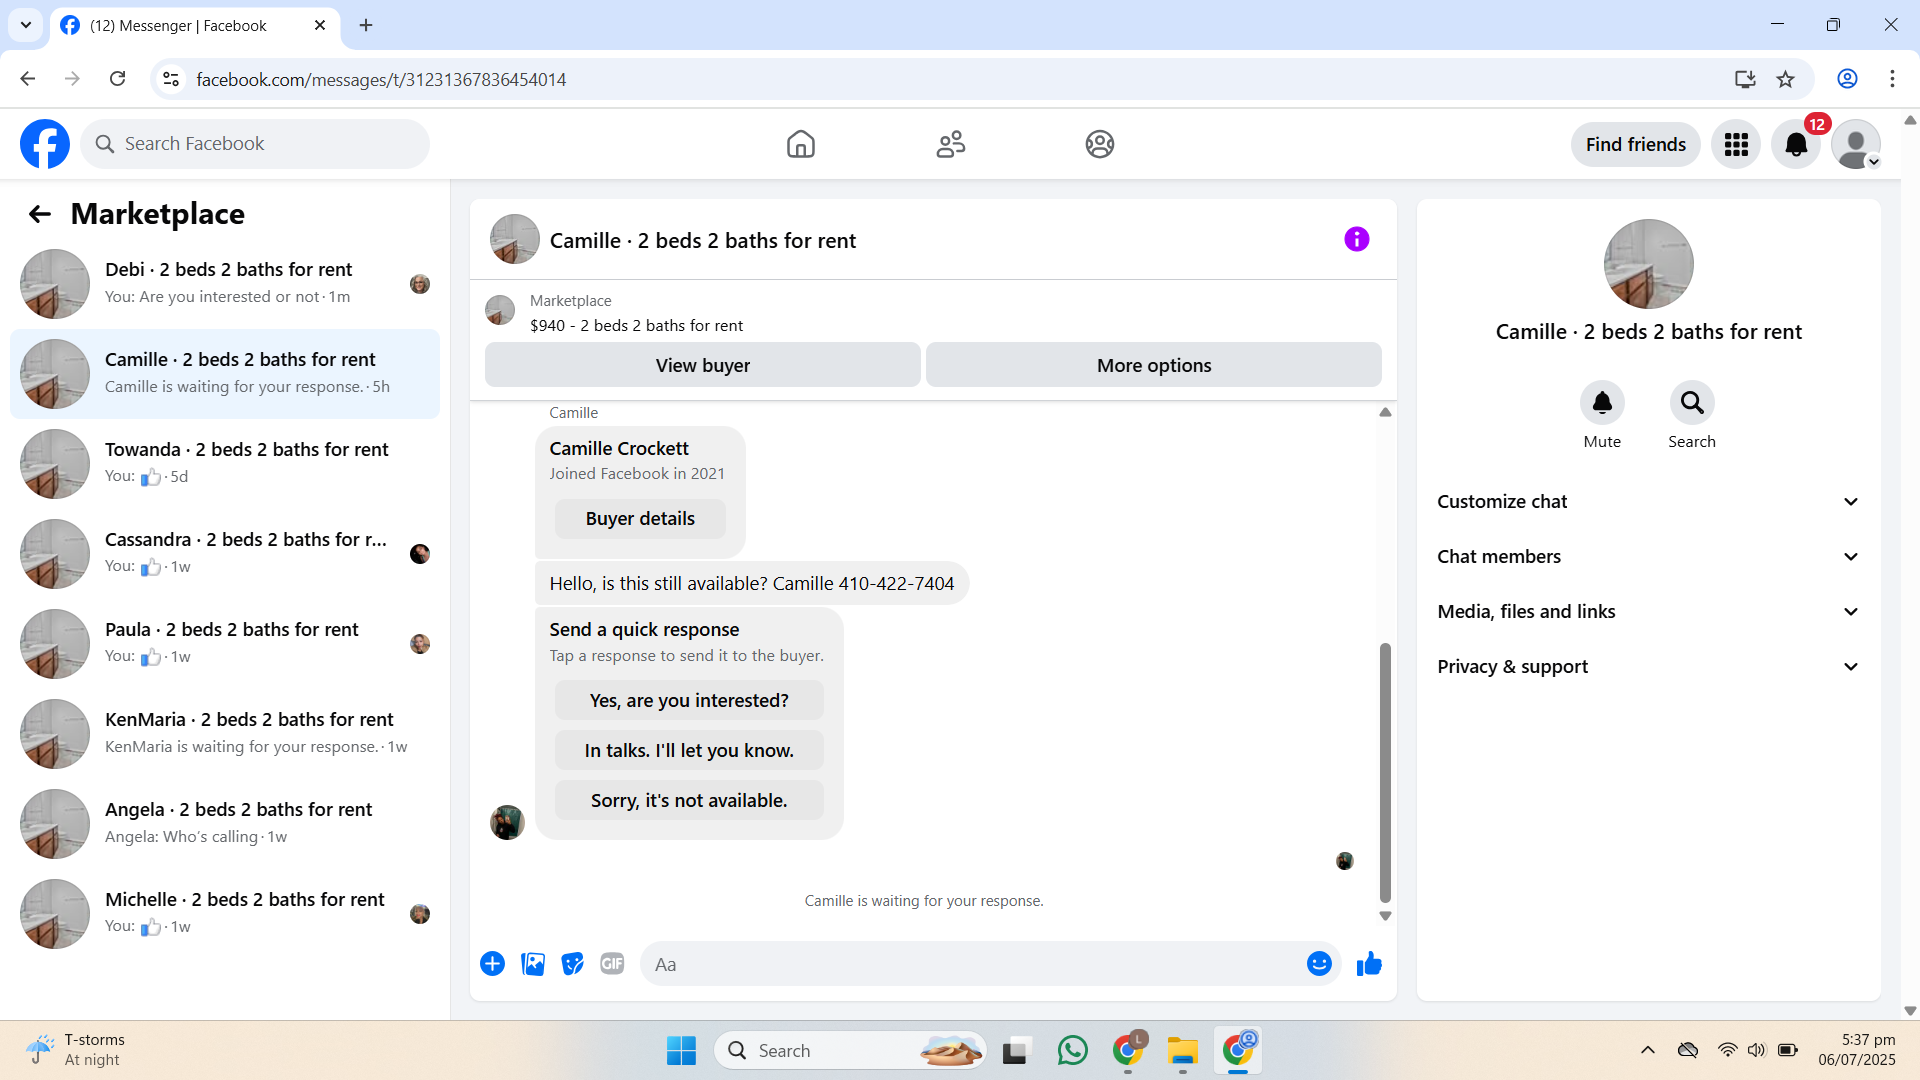The image size is (1920, 1080).
Task: Send quick reply 'Sorry, it's not available.'
Action: pyautogui.click(x=689, y=801)
